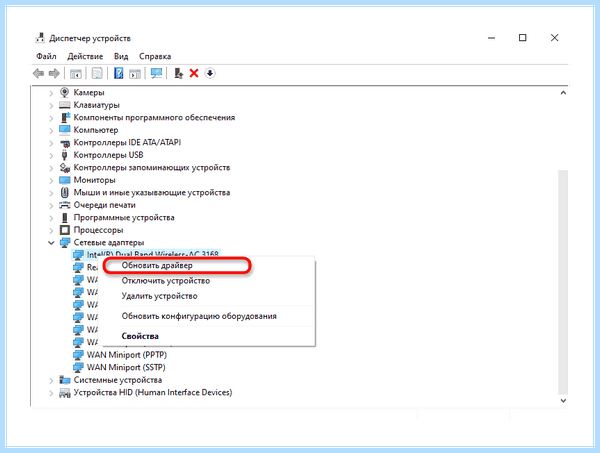Select the Мониторы label

(x=94, y=180)
